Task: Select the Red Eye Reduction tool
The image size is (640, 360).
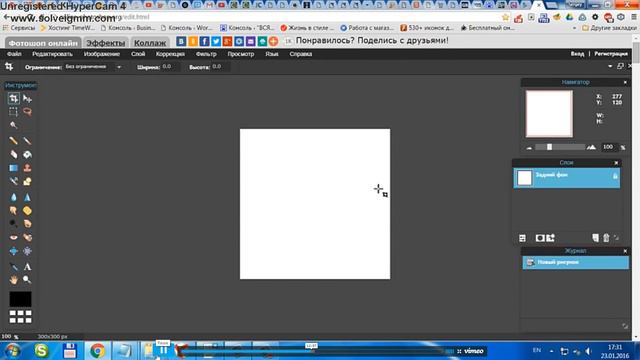Action: (13, 237)
